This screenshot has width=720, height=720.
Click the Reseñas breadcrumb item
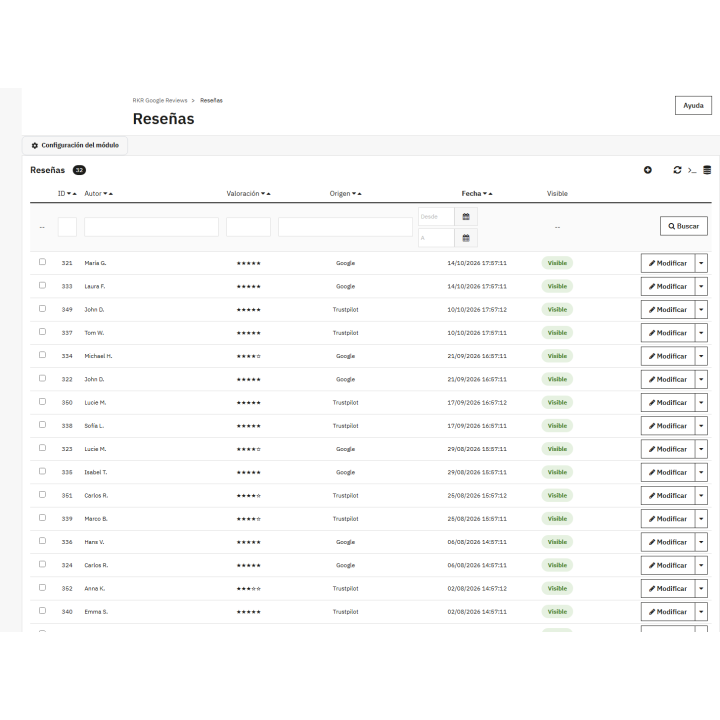pyautogui.click(x=211, y=101)
